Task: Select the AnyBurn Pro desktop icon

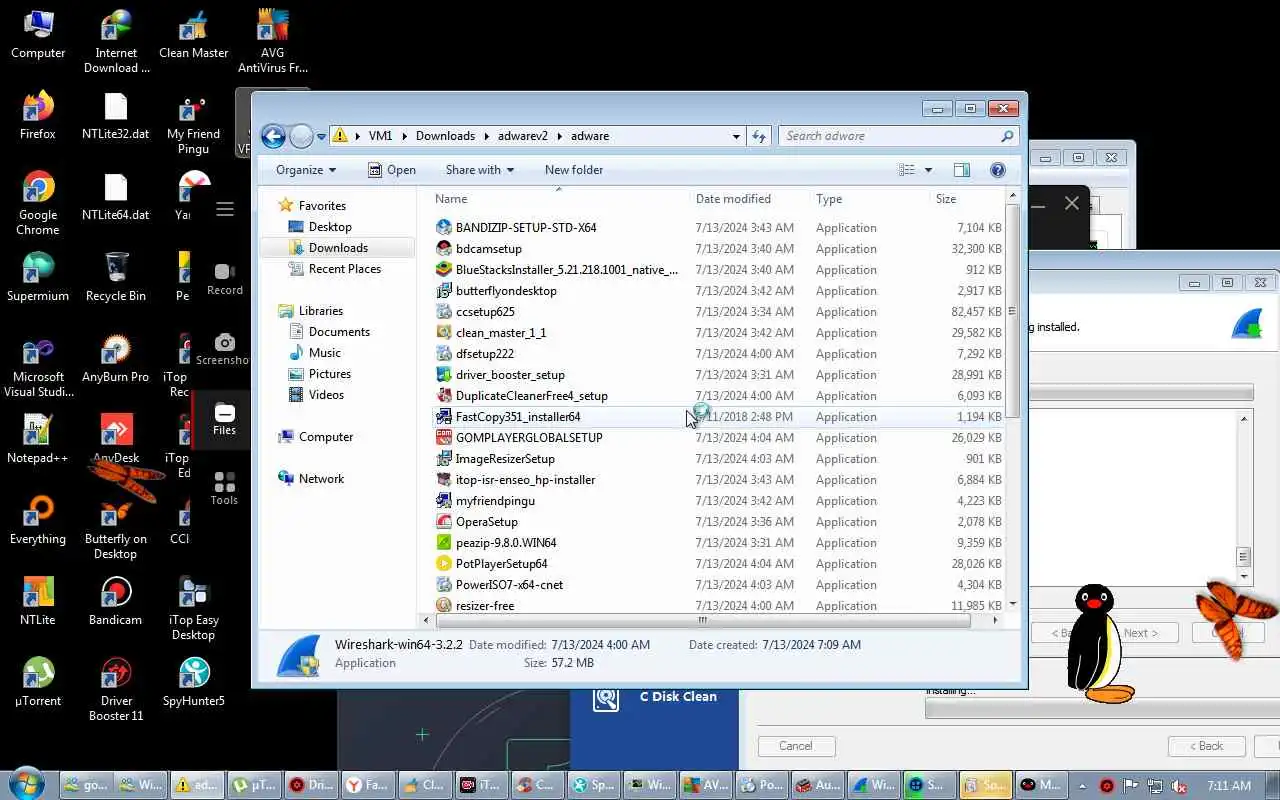Action: pyautogui.click(x=116, y=358)
